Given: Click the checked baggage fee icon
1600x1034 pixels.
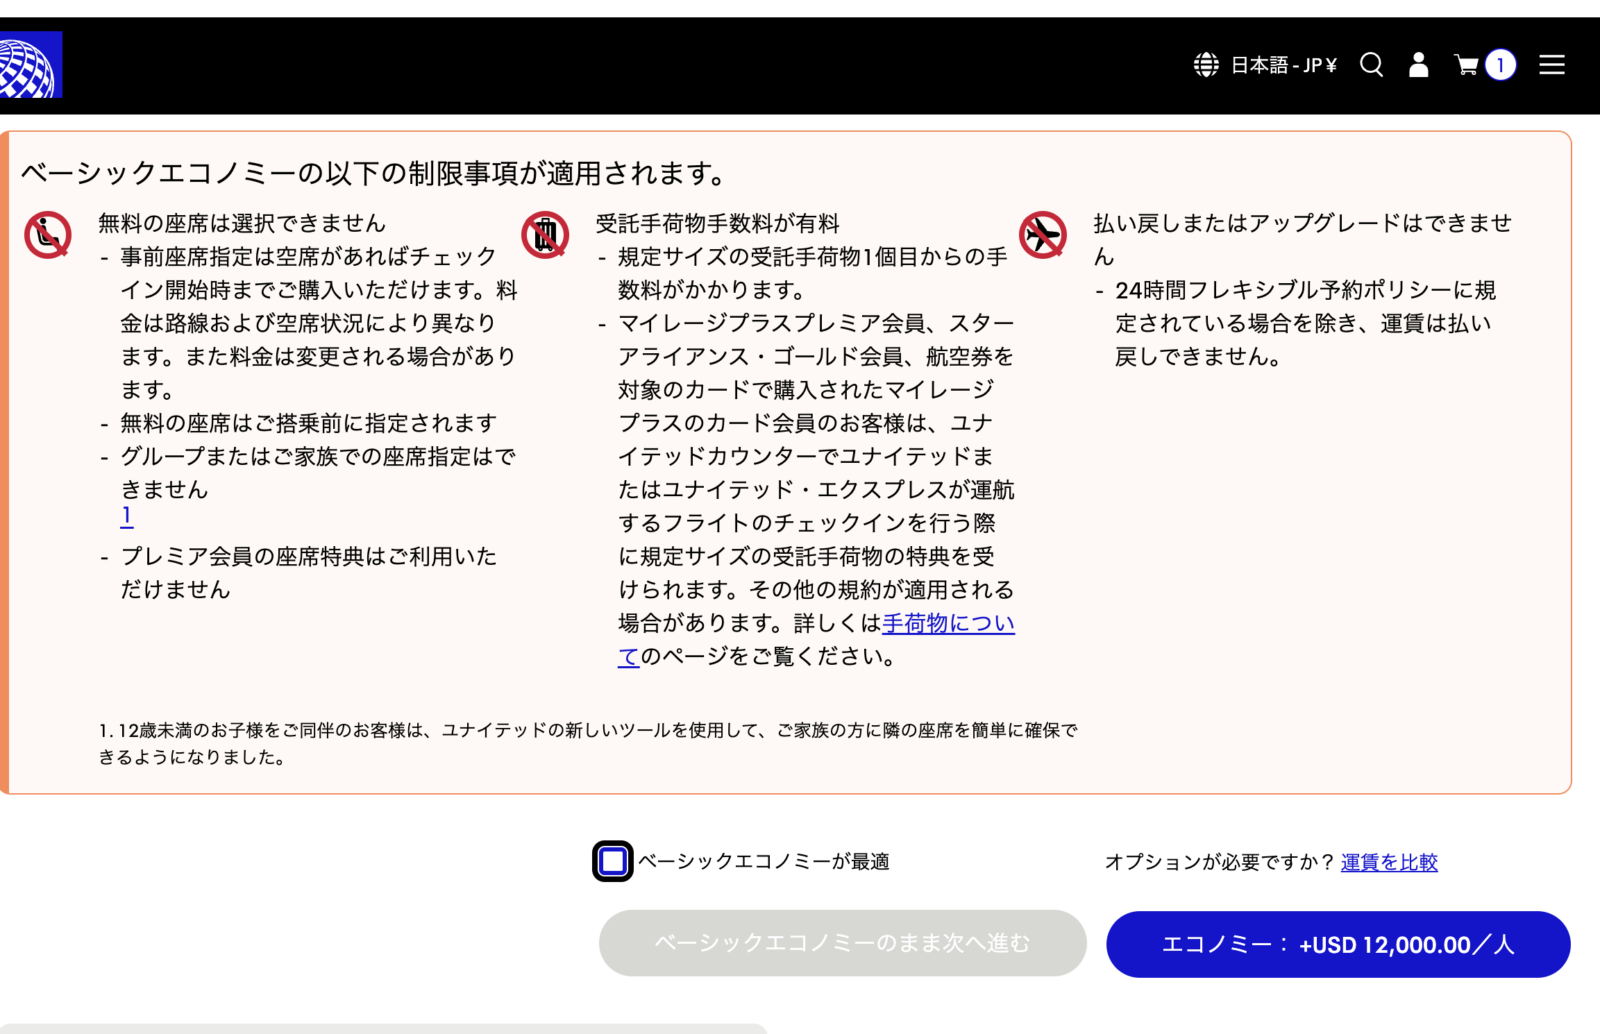Looking at the screenshot, I should pyautogui.click(x=545, y=235).
